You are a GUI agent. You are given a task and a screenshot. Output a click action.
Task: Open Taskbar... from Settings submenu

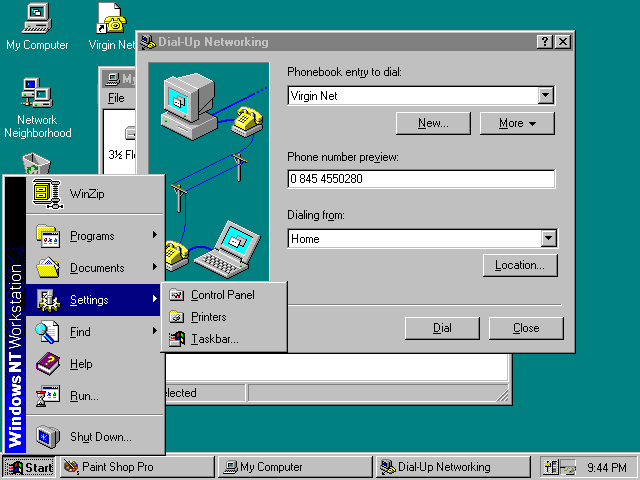tap(224, 339)
